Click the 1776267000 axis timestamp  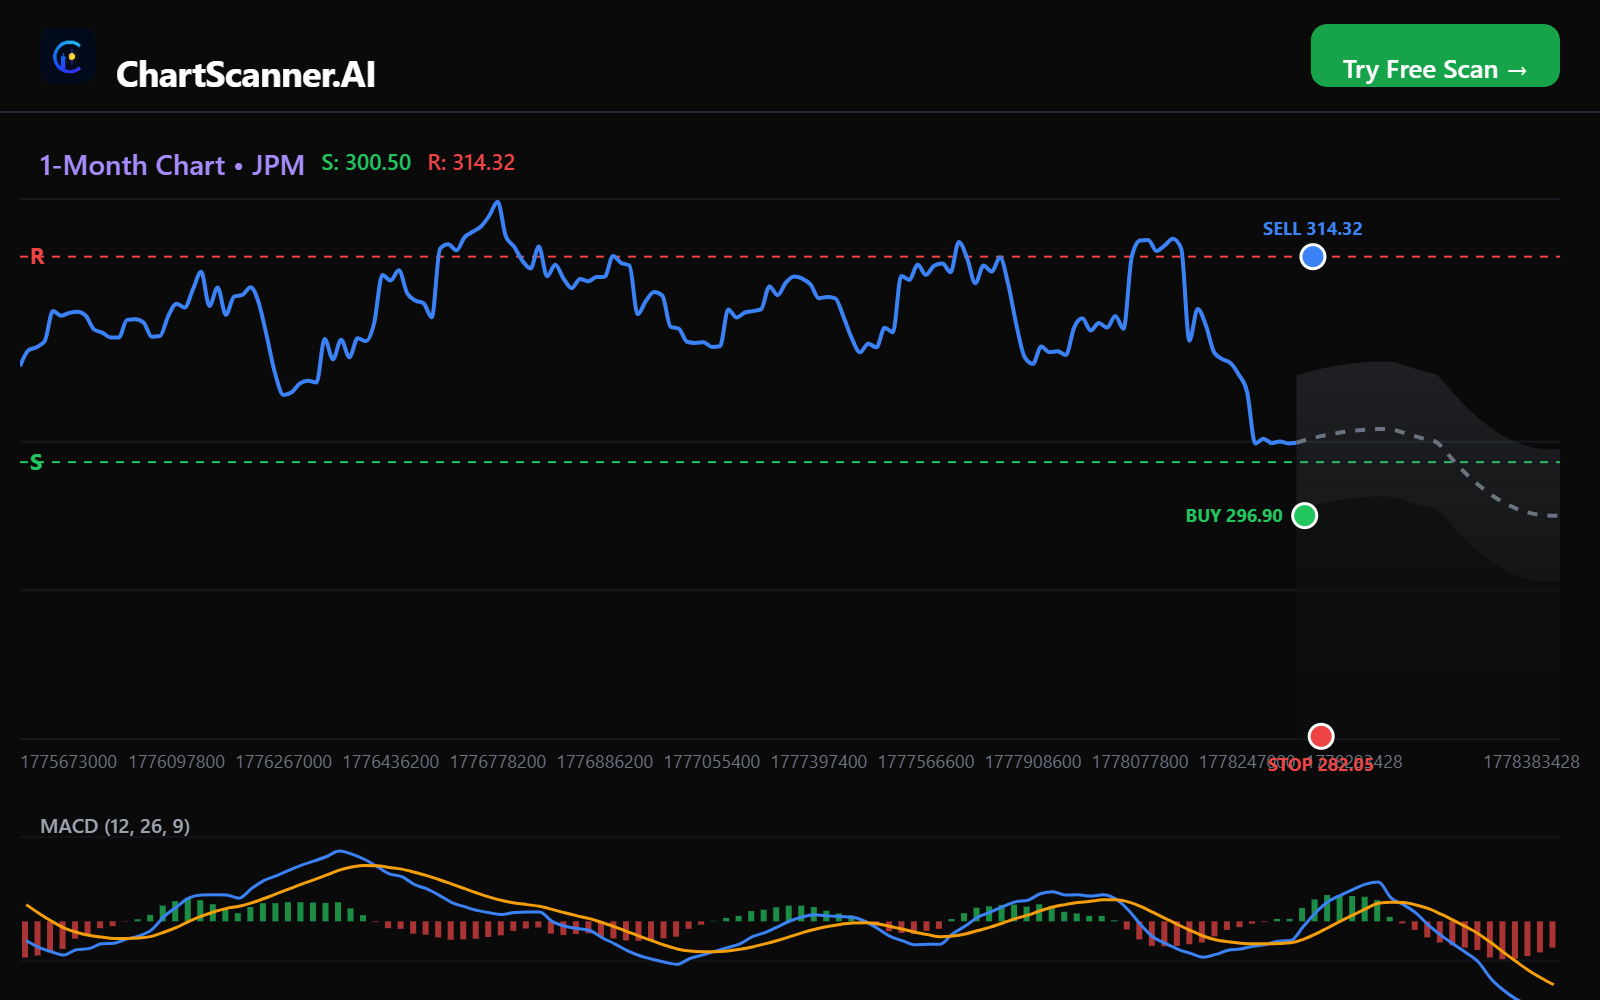click(284, 762)
